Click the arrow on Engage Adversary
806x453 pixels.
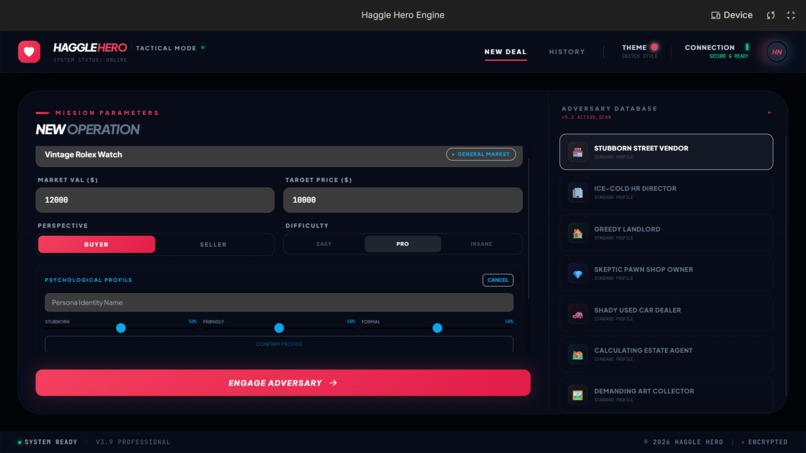[x=333, y=383]
